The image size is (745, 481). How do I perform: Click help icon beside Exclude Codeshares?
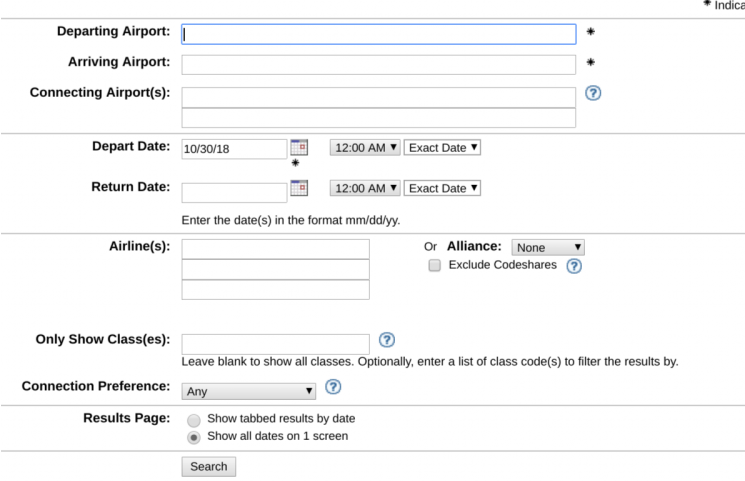(574, 266)
